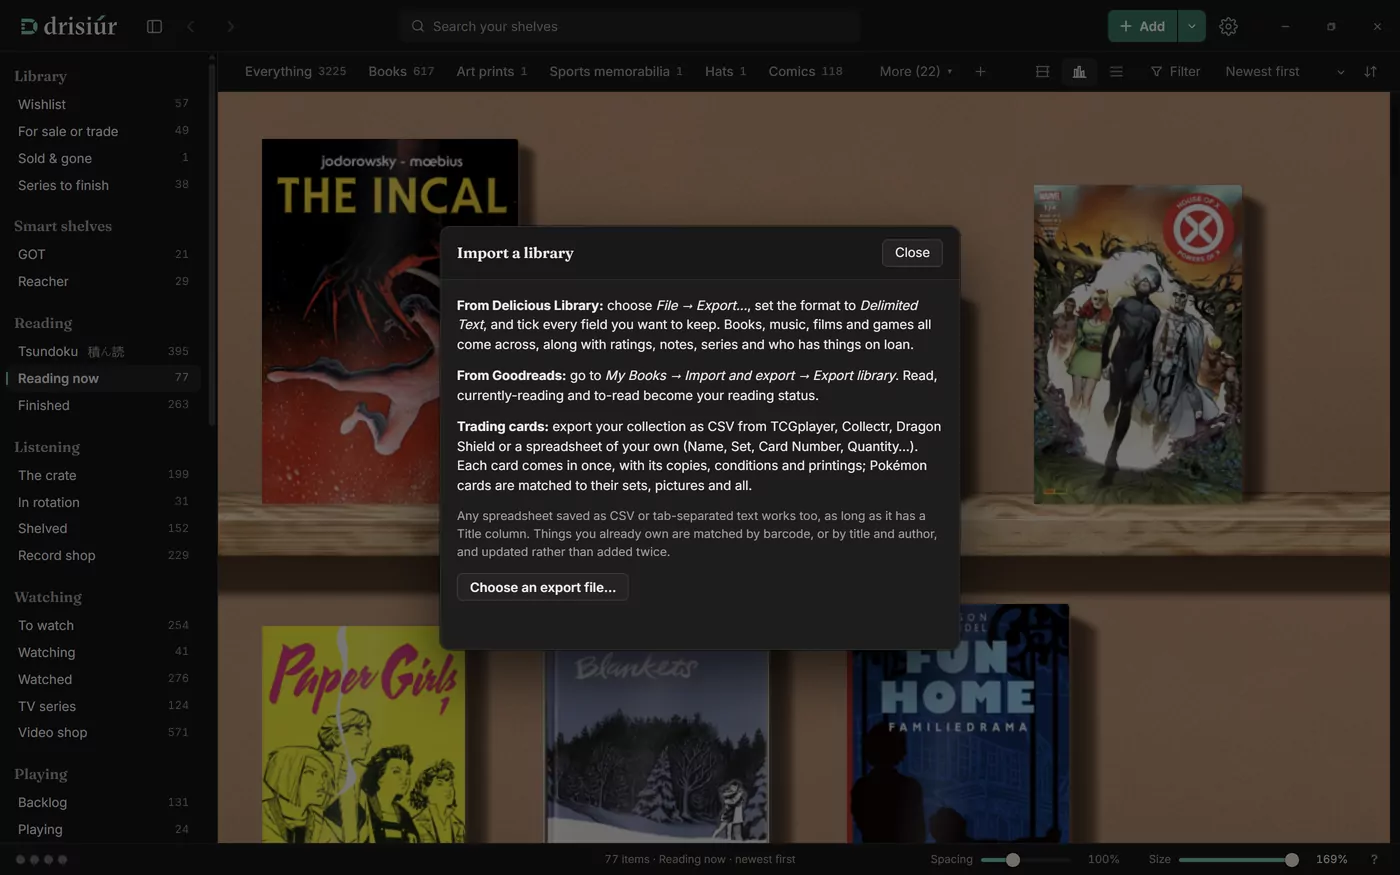This screenshot has height=875, width=1400.
Task: Open help with the question mark icon
Action: click(1373, 859)
